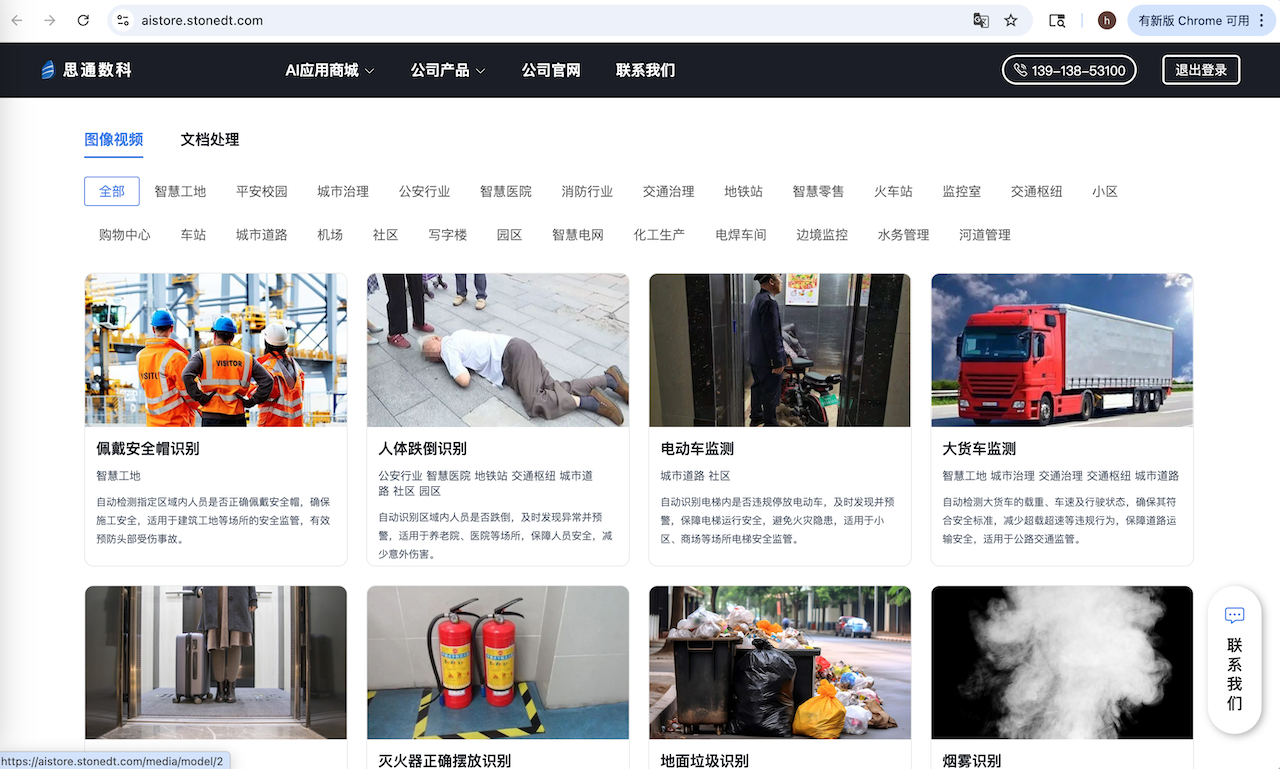Image resolution: width=1280 pixels, height=769 pixels.
Task: Select the 全部 category filter
Action: tap(112, 191)
